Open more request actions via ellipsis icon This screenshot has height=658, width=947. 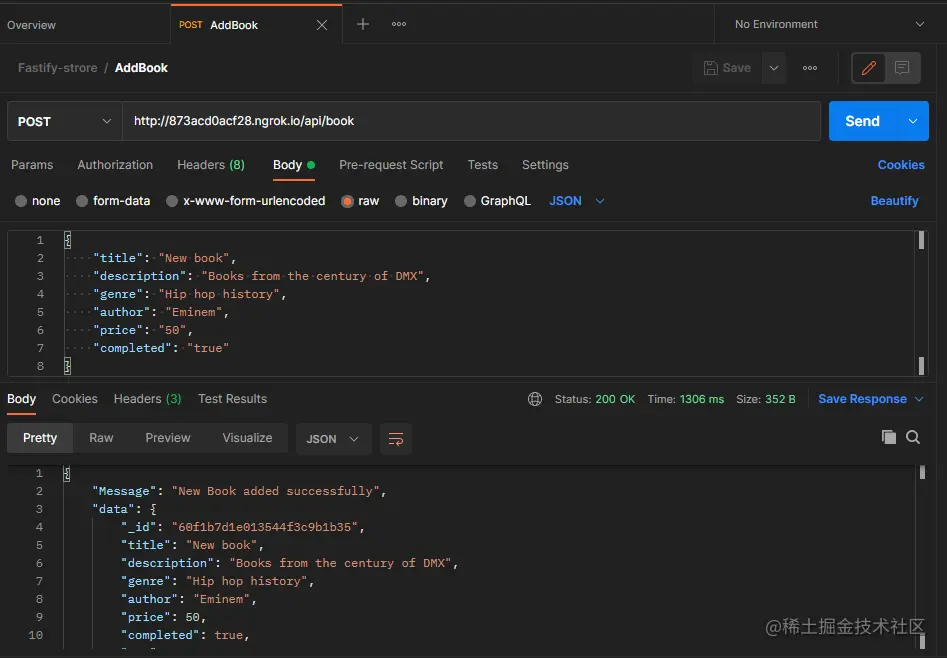[x=810, y=67]
